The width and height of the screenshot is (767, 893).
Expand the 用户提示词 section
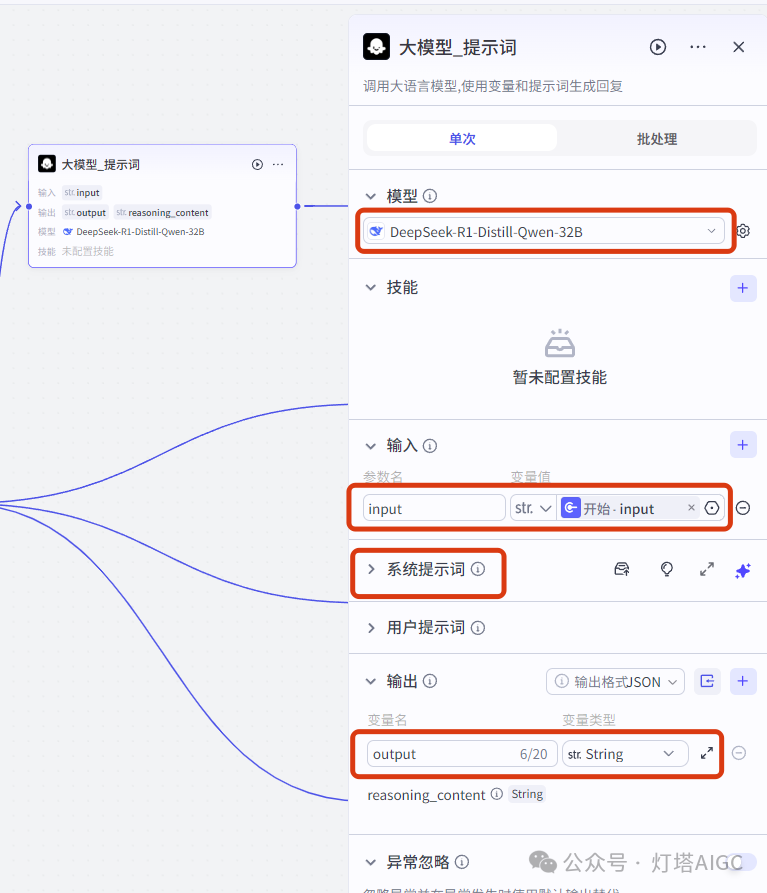click(371, 628)
